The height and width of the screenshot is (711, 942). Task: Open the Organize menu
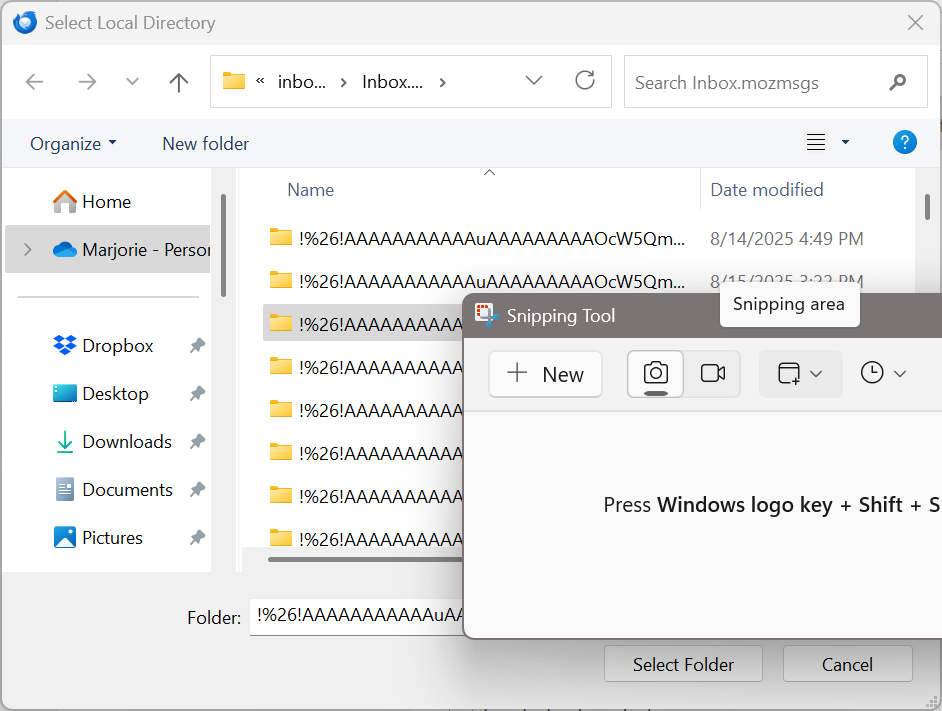point(73,144)
